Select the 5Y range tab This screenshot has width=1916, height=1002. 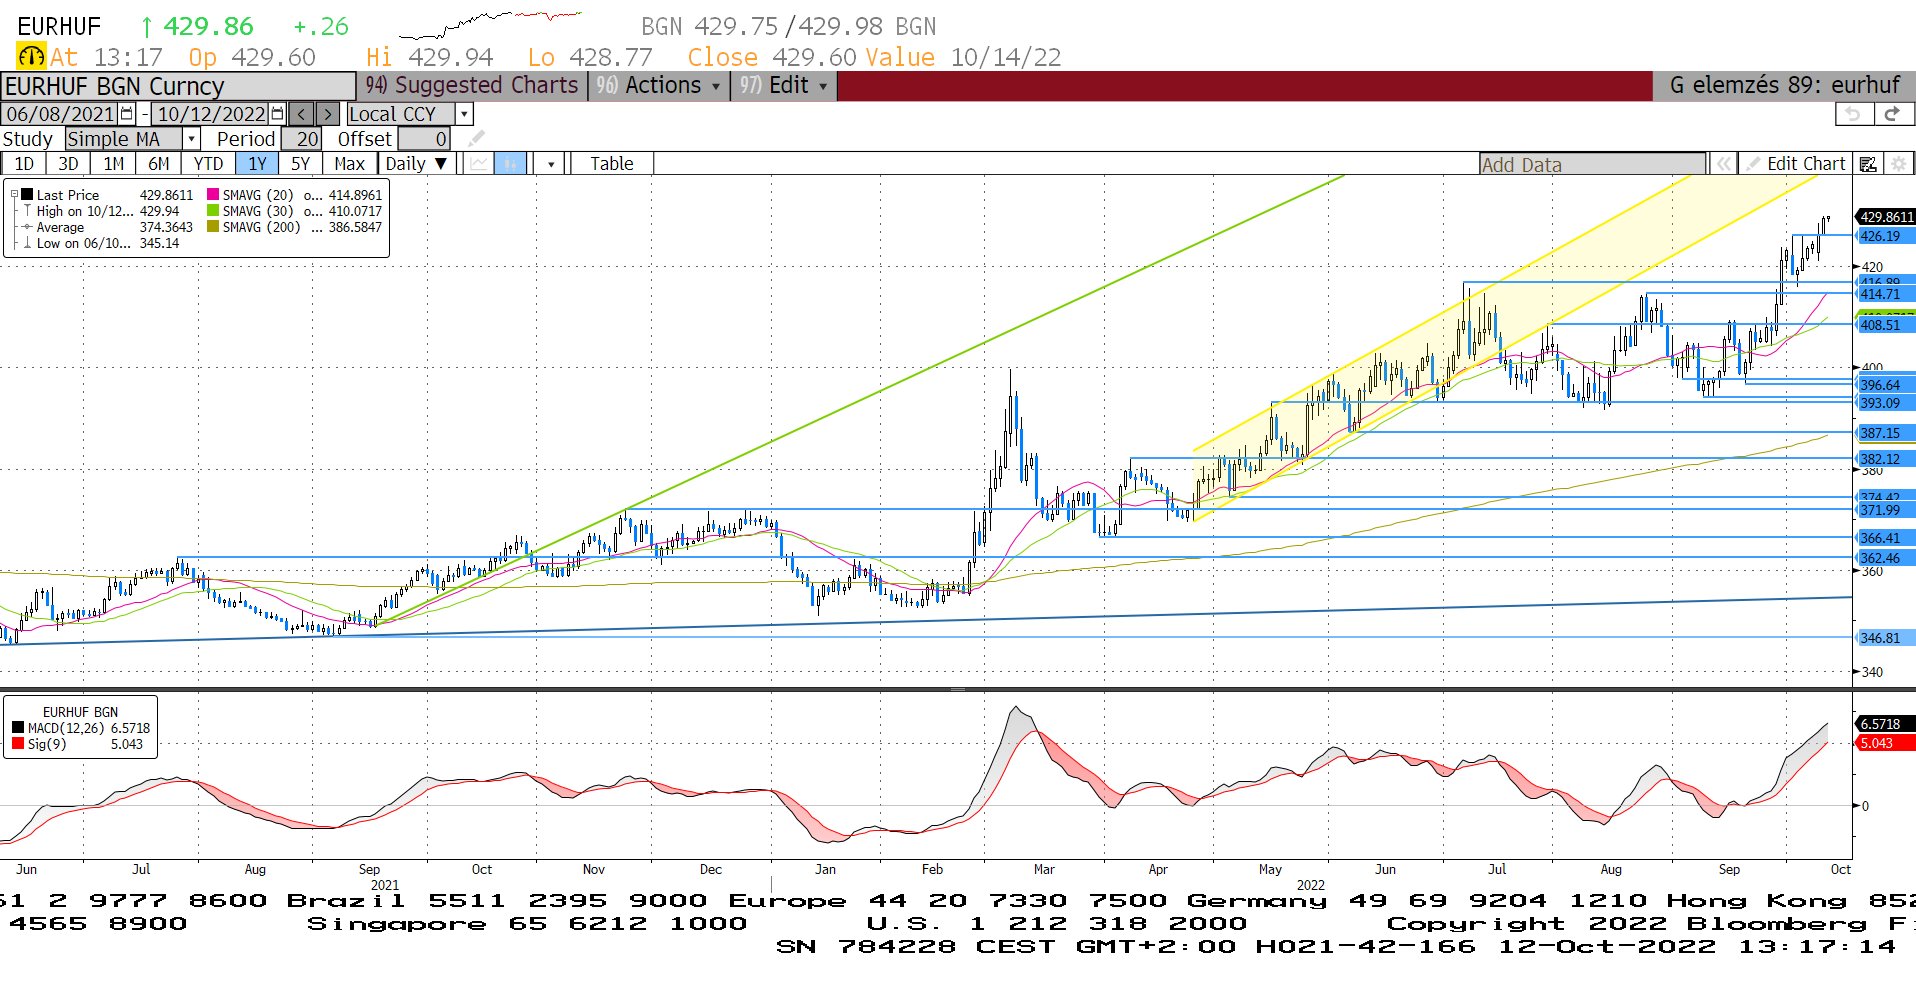tap(301, 164)
